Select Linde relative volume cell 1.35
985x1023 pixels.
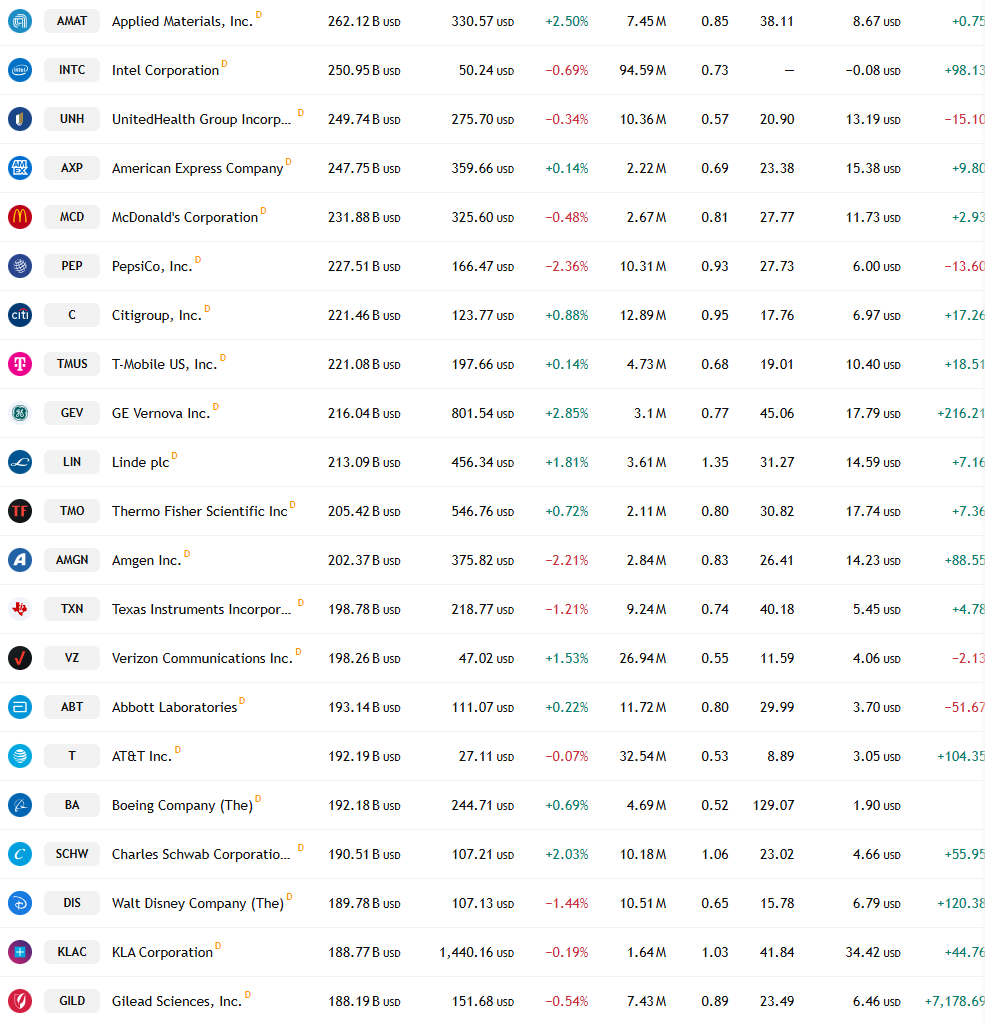tap(715, 463)
